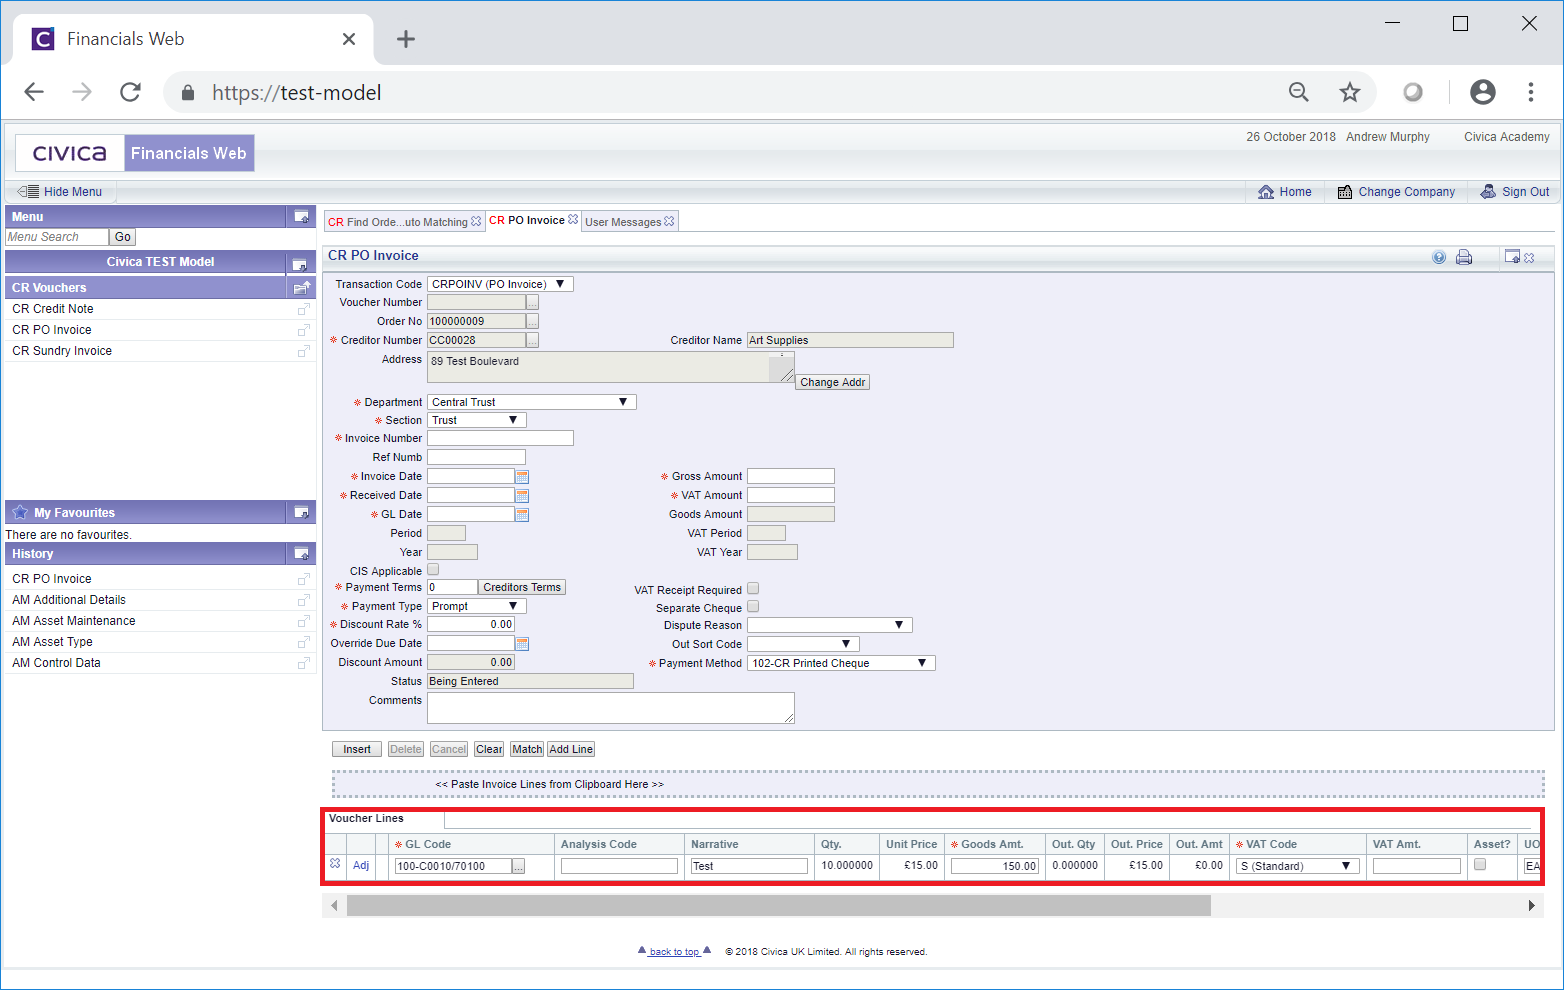Click the Home link

tap(1285, 192)
